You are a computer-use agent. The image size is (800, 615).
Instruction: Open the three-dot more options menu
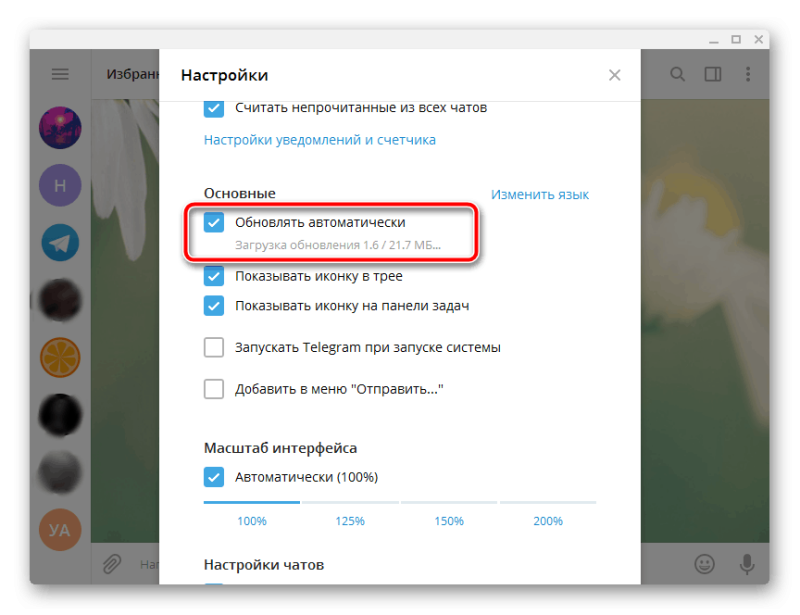click(x=748, y=75)
